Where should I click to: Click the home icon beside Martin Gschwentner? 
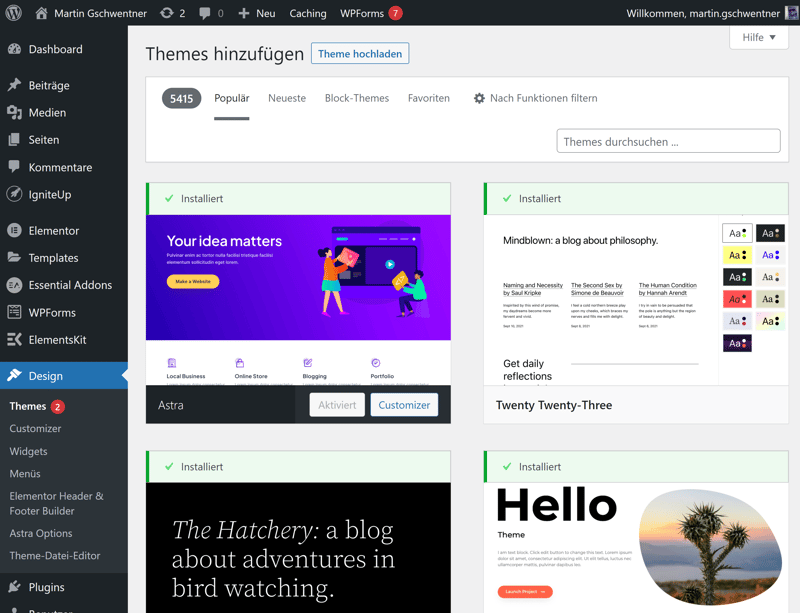[41, 13]
